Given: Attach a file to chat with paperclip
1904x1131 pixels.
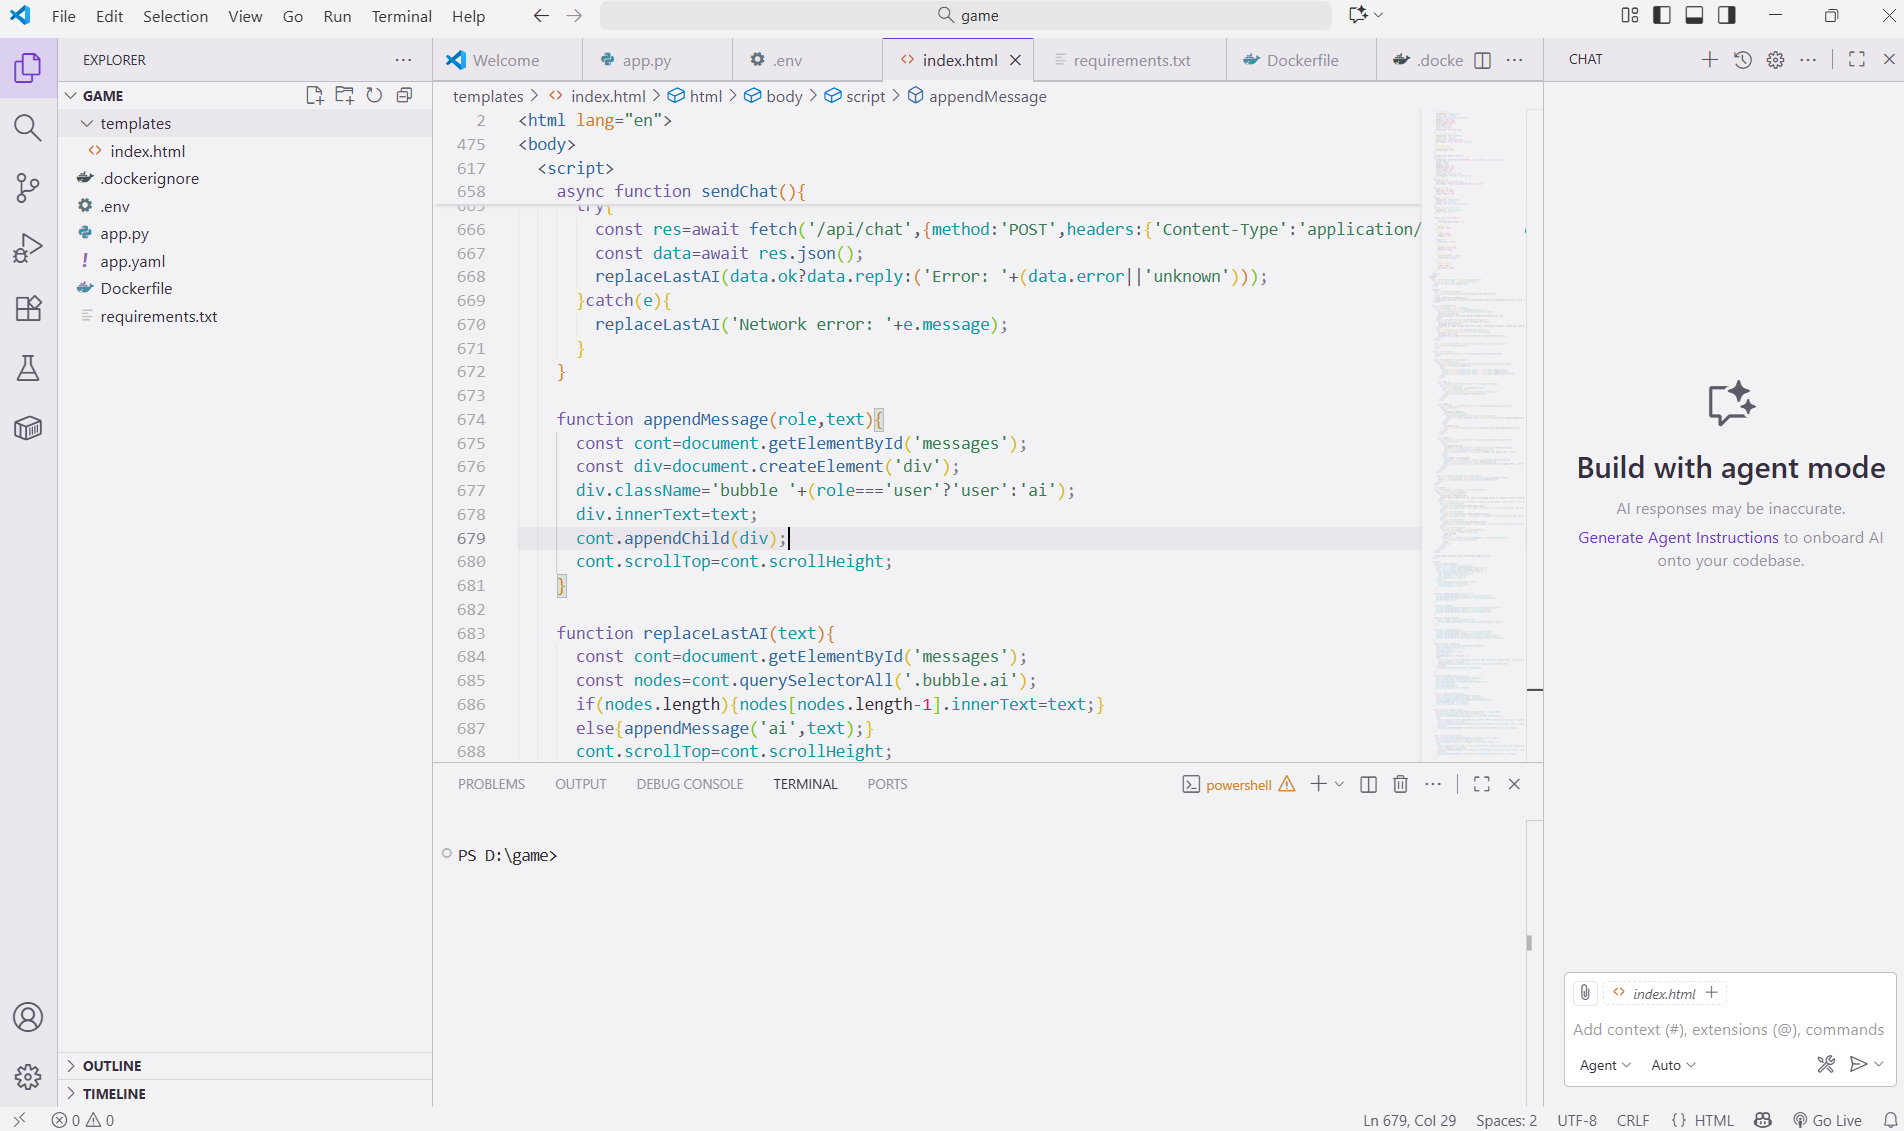Looking at the screenshot, I should (1585, 993).
